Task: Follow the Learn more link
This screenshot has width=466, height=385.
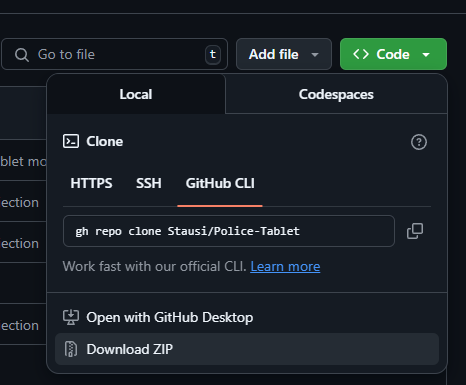Action: 285,267
